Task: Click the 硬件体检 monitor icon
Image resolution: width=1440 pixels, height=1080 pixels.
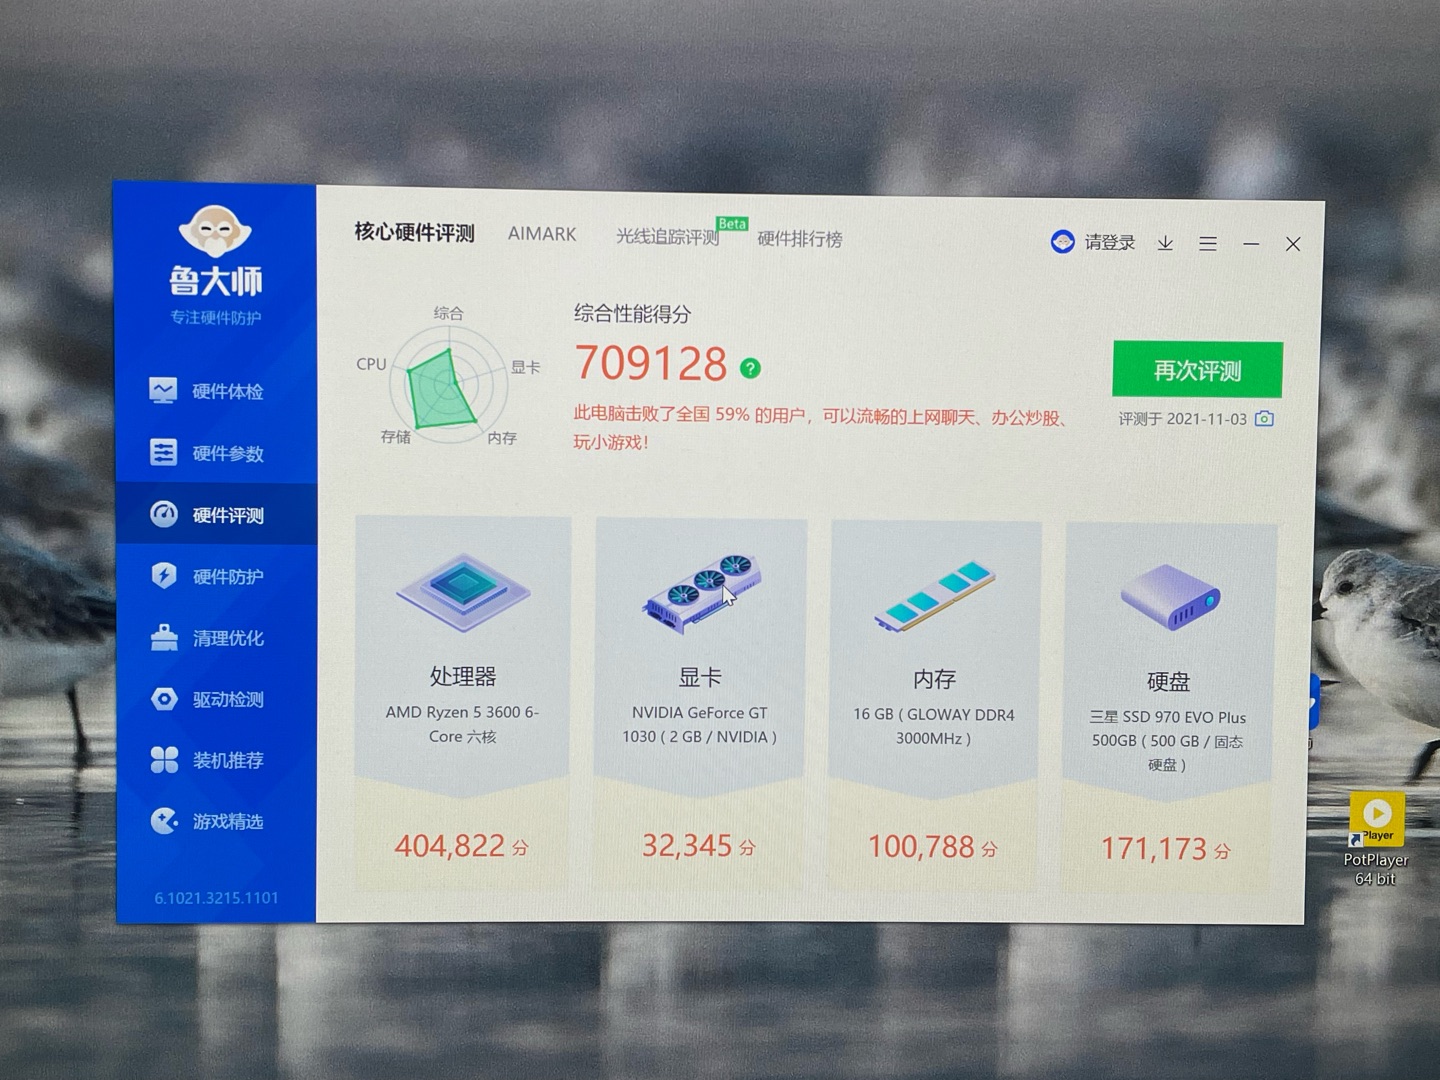Action: (x=163, y=390)
